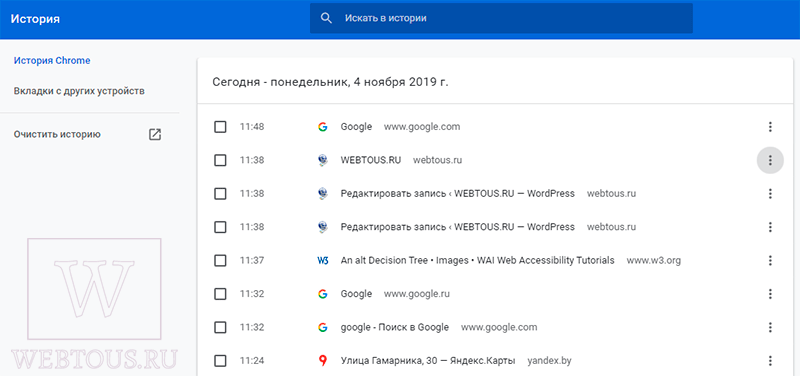Choose Очистить историю in the sidebar
This screenshot has height=376, width=800.
(57, 135)
